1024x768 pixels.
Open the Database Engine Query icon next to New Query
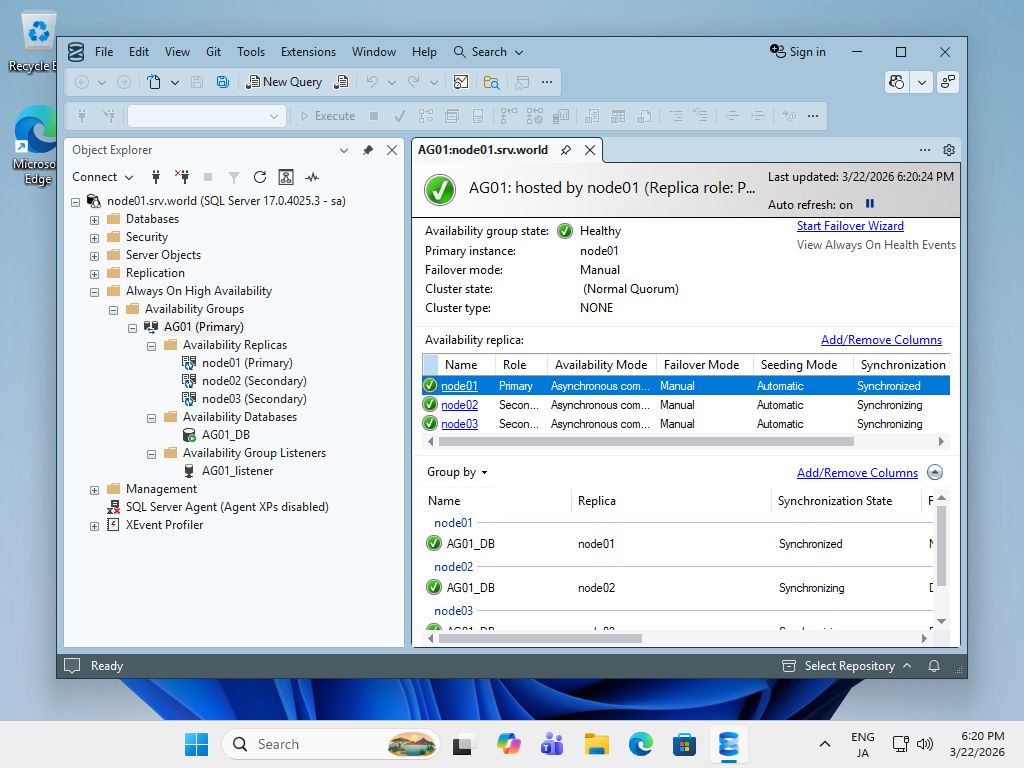point(341,82)
